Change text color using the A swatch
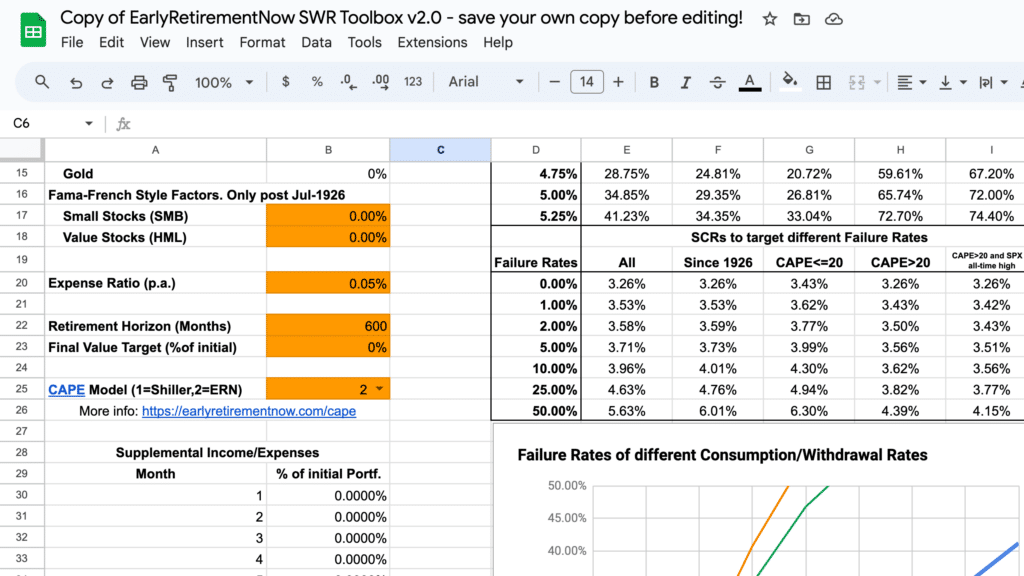This screenshot has width=1024, height=576. [x=750, y=81]
